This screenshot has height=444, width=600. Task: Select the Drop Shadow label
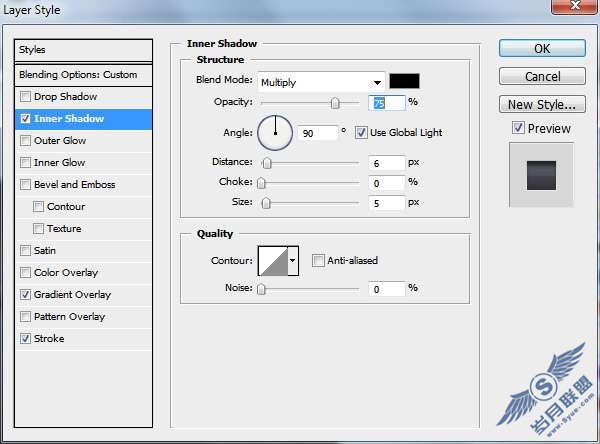[x=65, y=96]
